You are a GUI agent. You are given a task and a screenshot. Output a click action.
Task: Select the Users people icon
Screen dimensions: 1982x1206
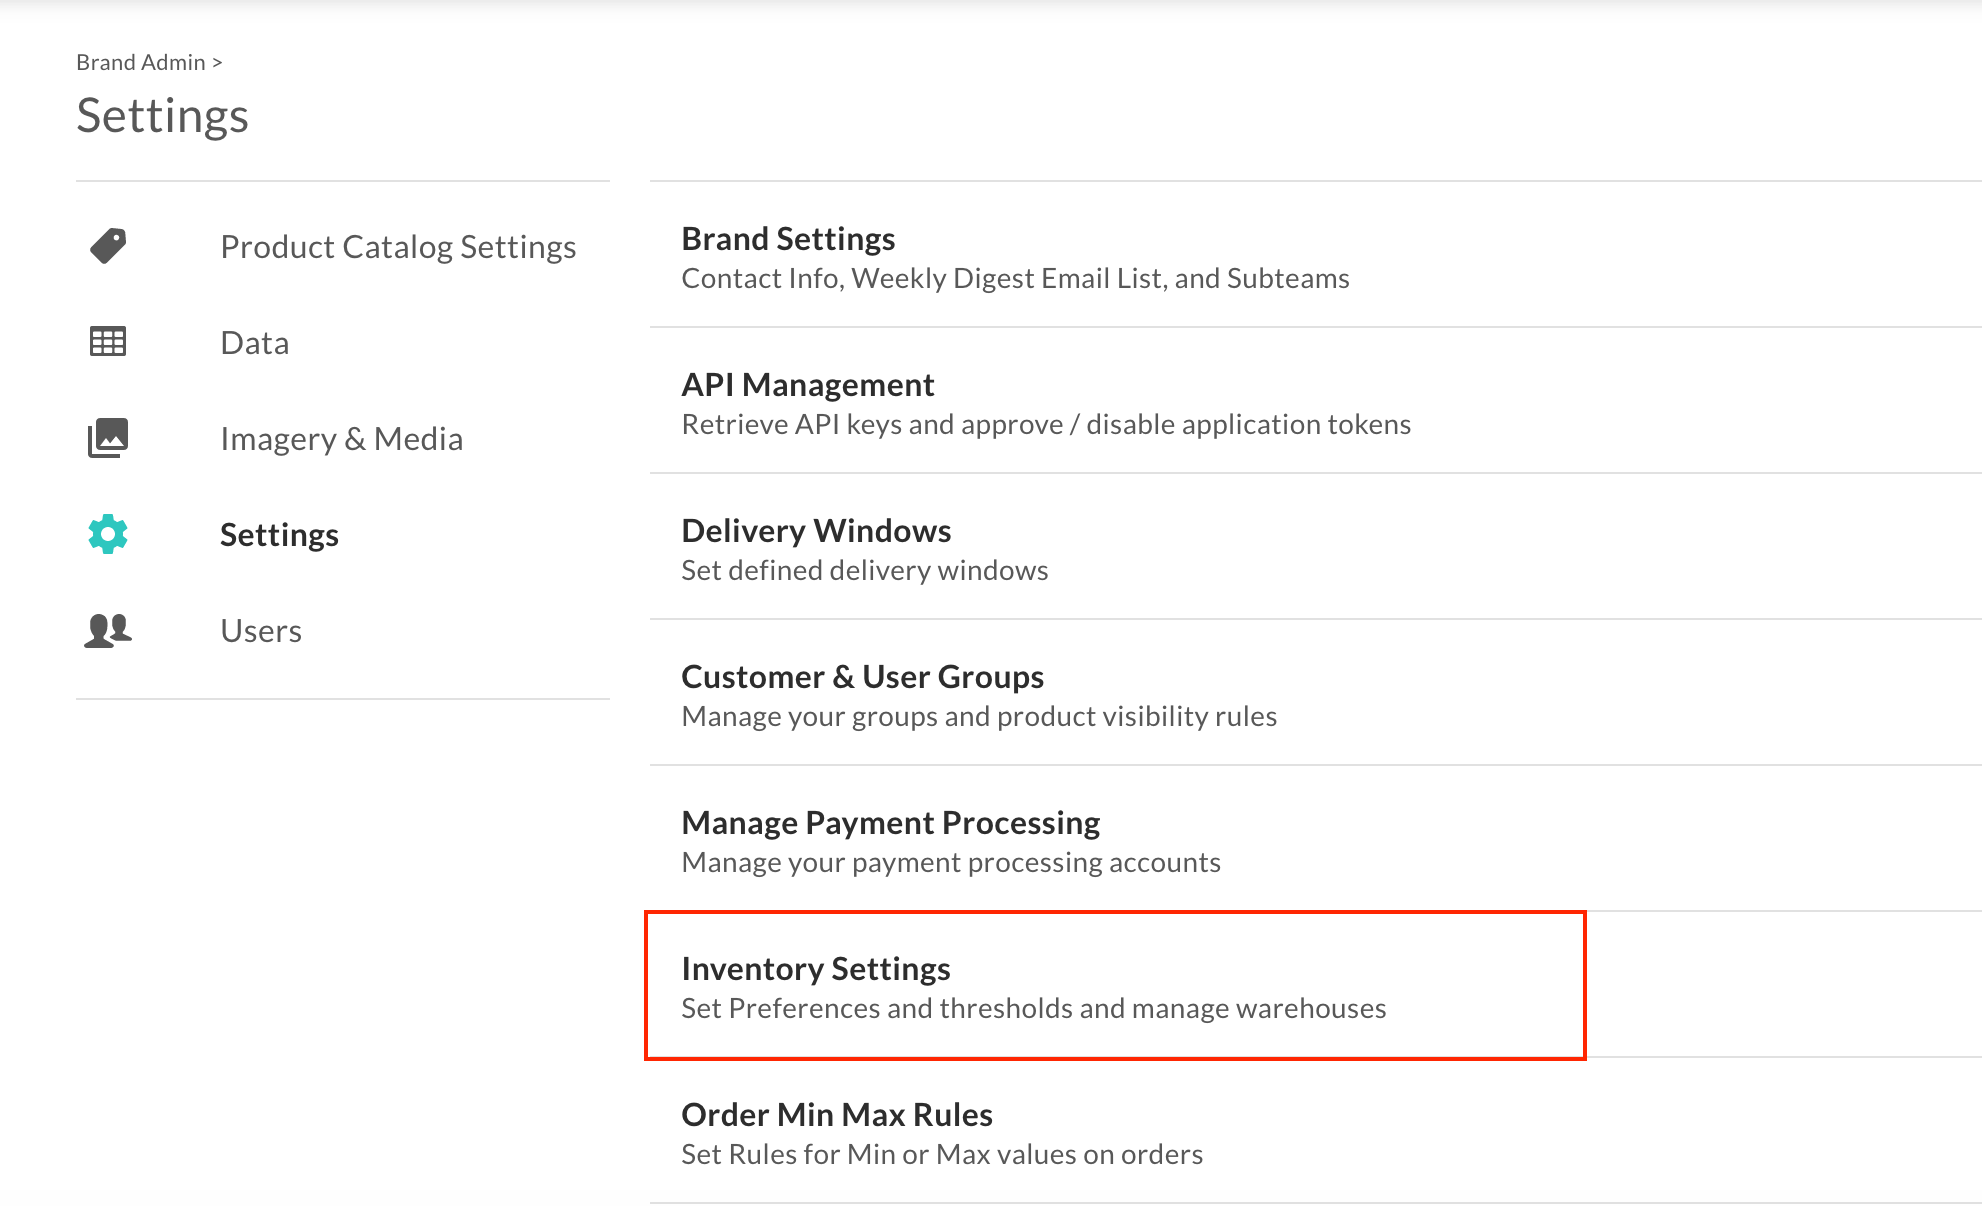(x=107, y=629)
